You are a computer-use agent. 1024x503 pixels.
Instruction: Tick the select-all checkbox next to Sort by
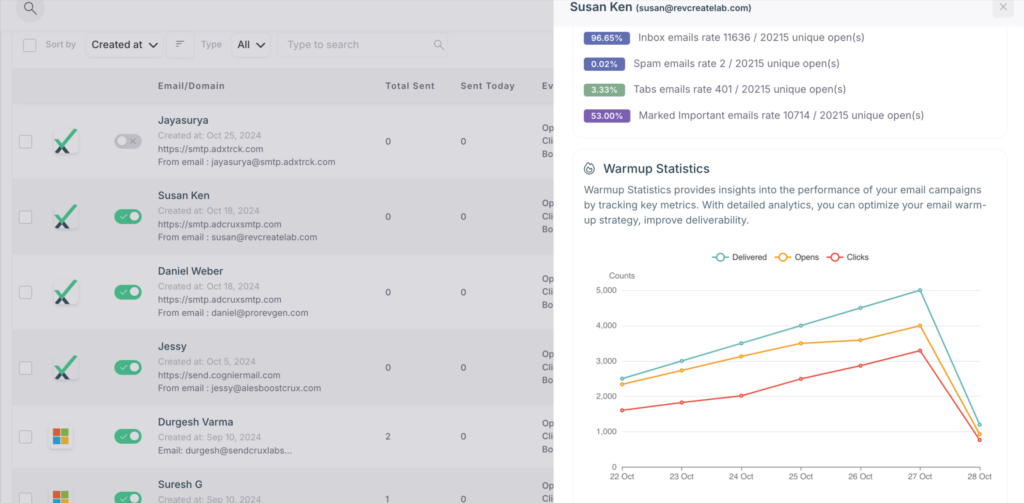pos(29,45)
